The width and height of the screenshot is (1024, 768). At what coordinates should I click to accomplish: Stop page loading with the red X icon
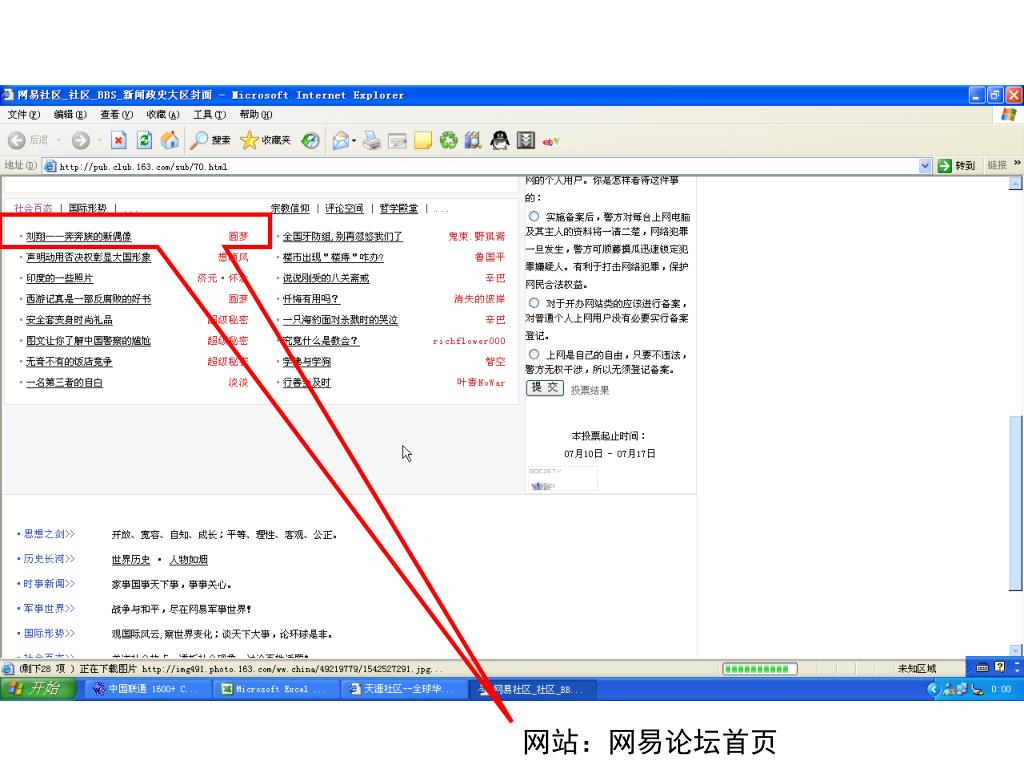118,140
